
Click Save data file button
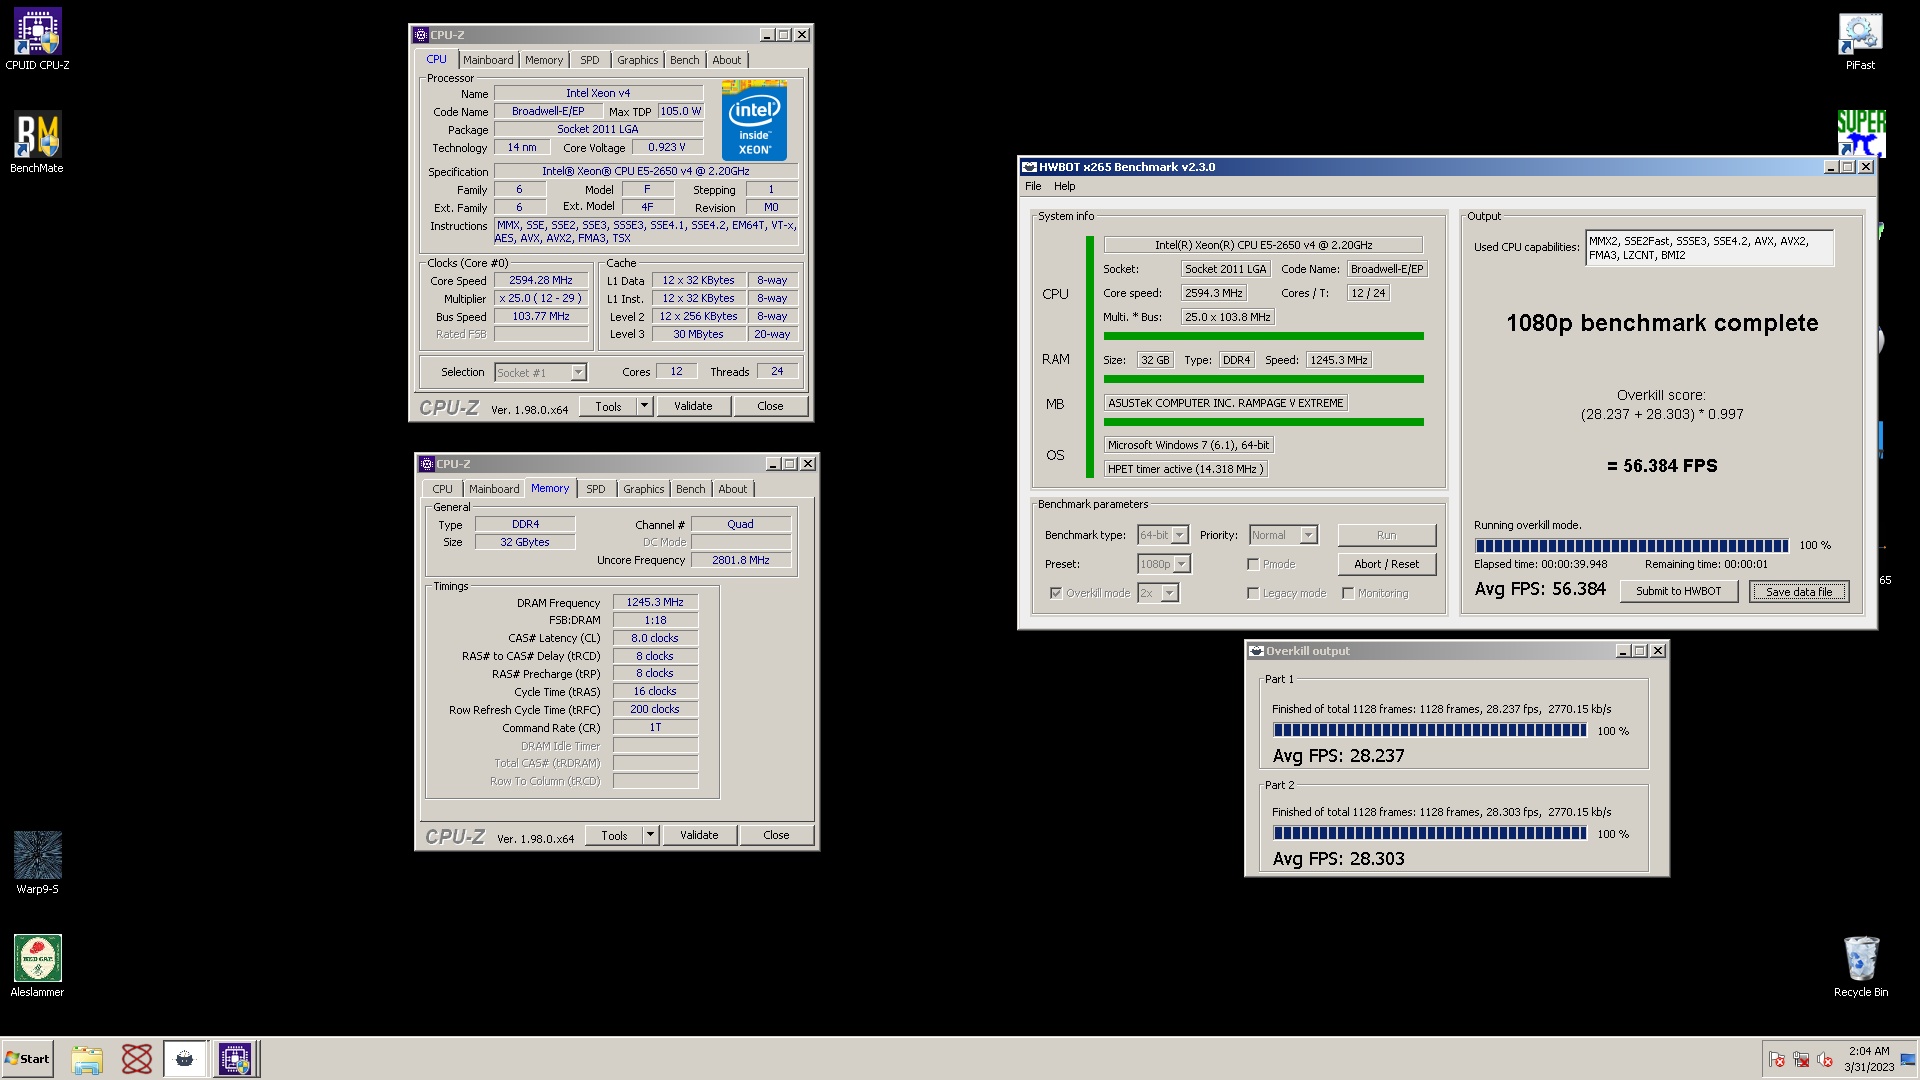point(1799,591)
